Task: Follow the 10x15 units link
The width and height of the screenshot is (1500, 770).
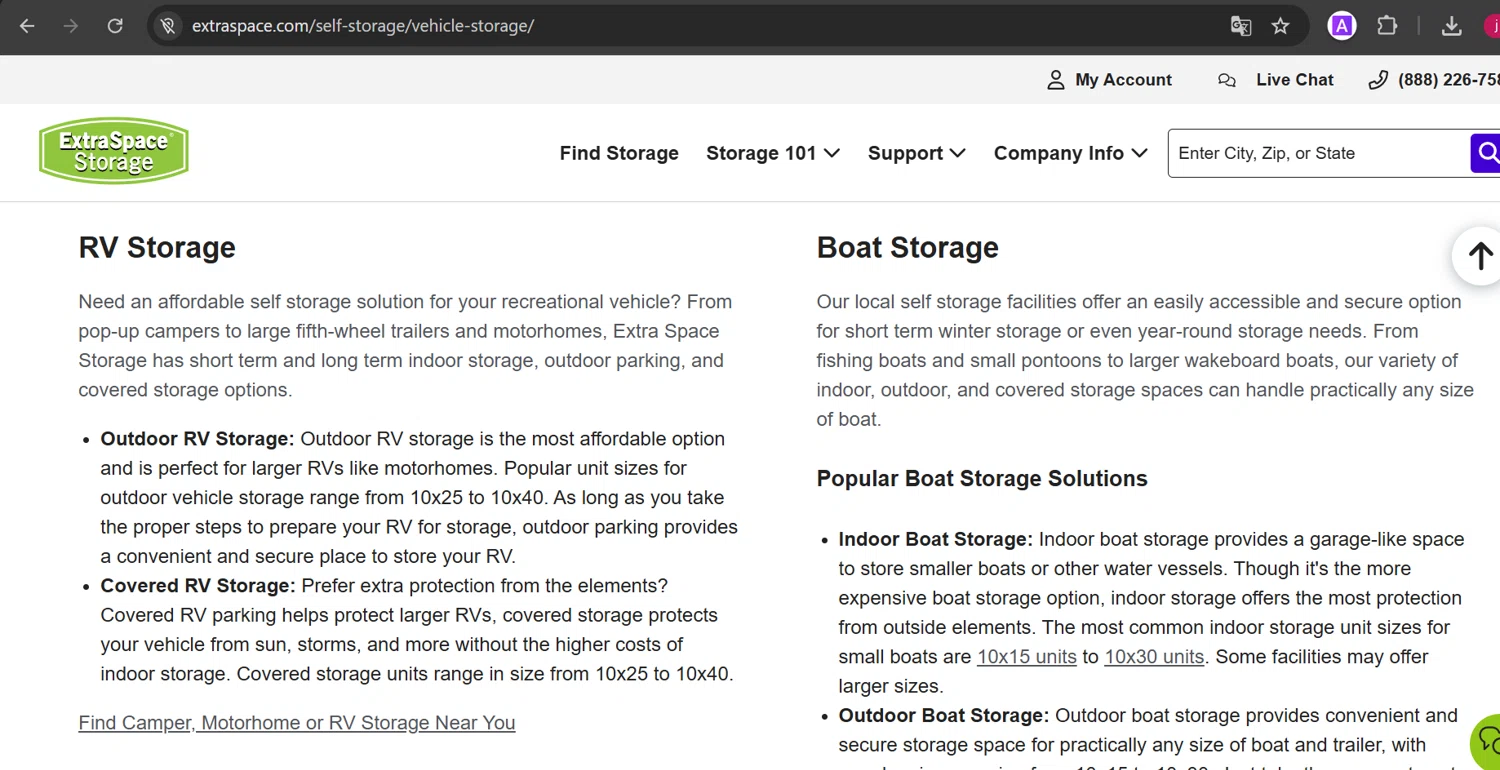Action: (x=1026, y=657)
